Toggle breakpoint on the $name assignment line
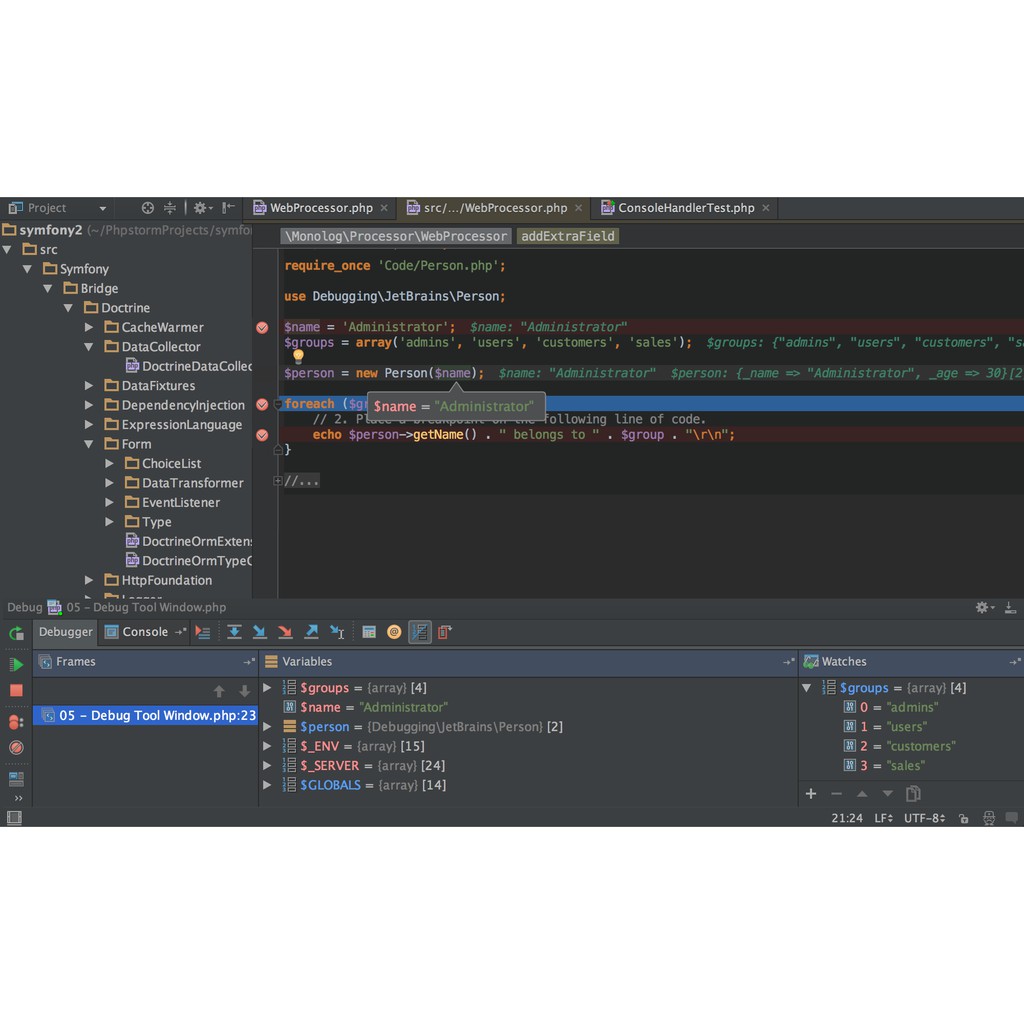 262,328
